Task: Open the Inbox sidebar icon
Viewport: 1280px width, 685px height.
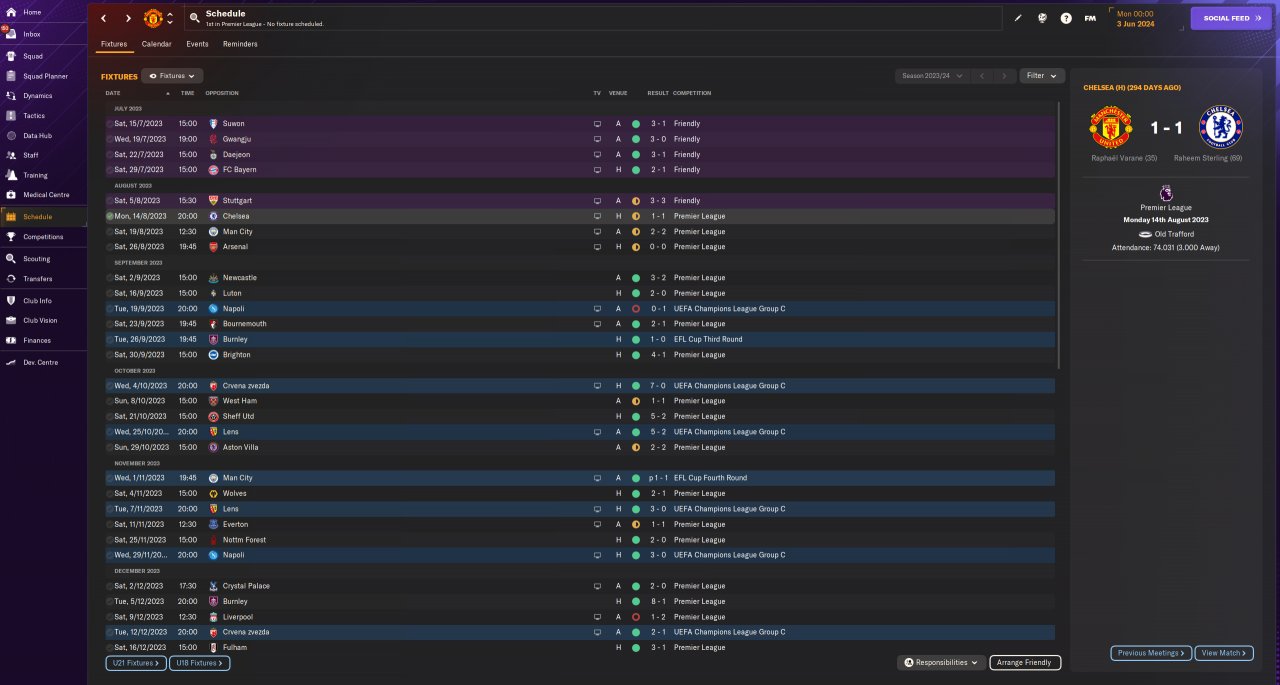Action: pyautogui.click(x=10, y=34)
